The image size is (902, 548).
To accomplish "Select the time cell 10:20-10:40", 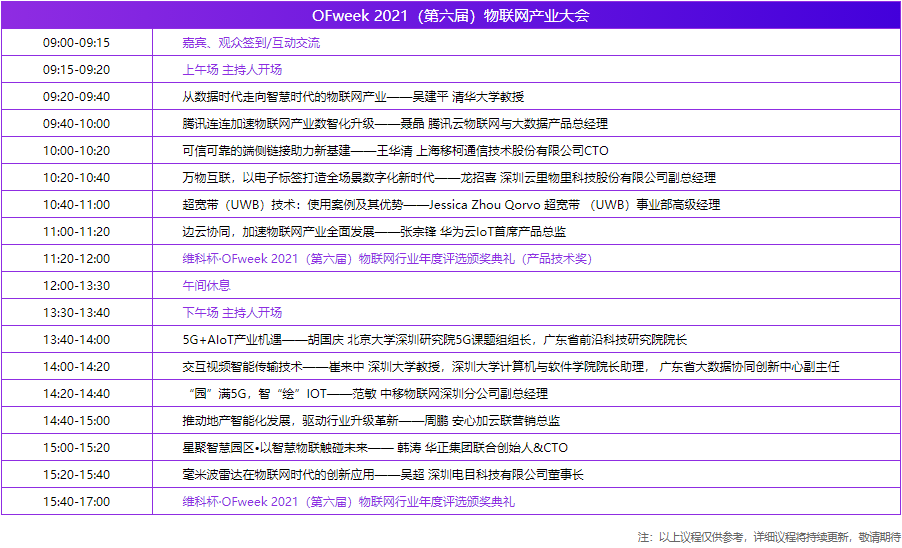I will [77, 178].
